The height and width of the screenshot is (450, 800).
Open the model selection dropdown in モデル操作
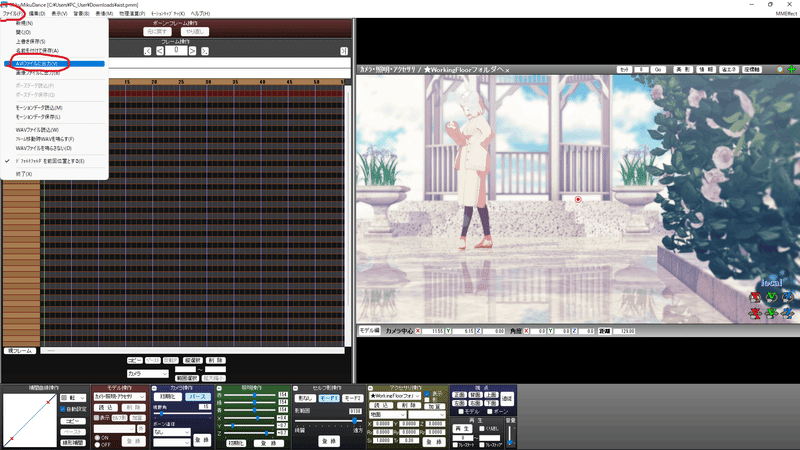tap(119, 397)
